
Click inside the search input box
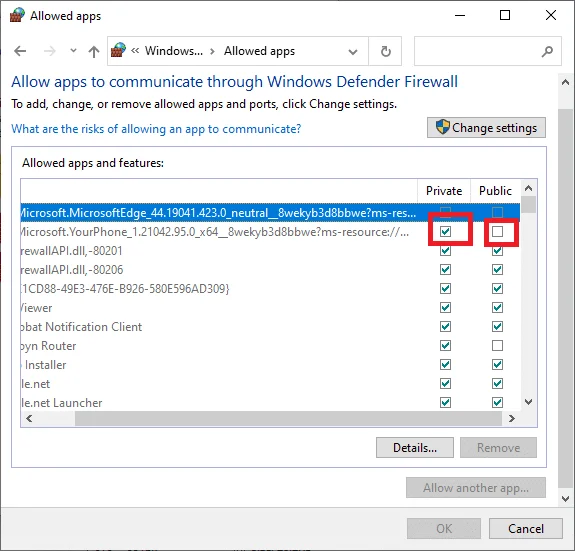(477, 51)
